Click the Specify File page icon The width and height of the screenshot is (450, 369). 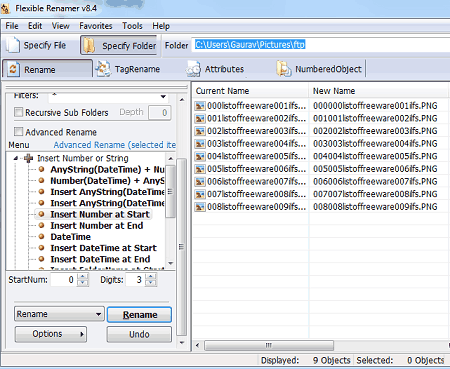[13, 45]
